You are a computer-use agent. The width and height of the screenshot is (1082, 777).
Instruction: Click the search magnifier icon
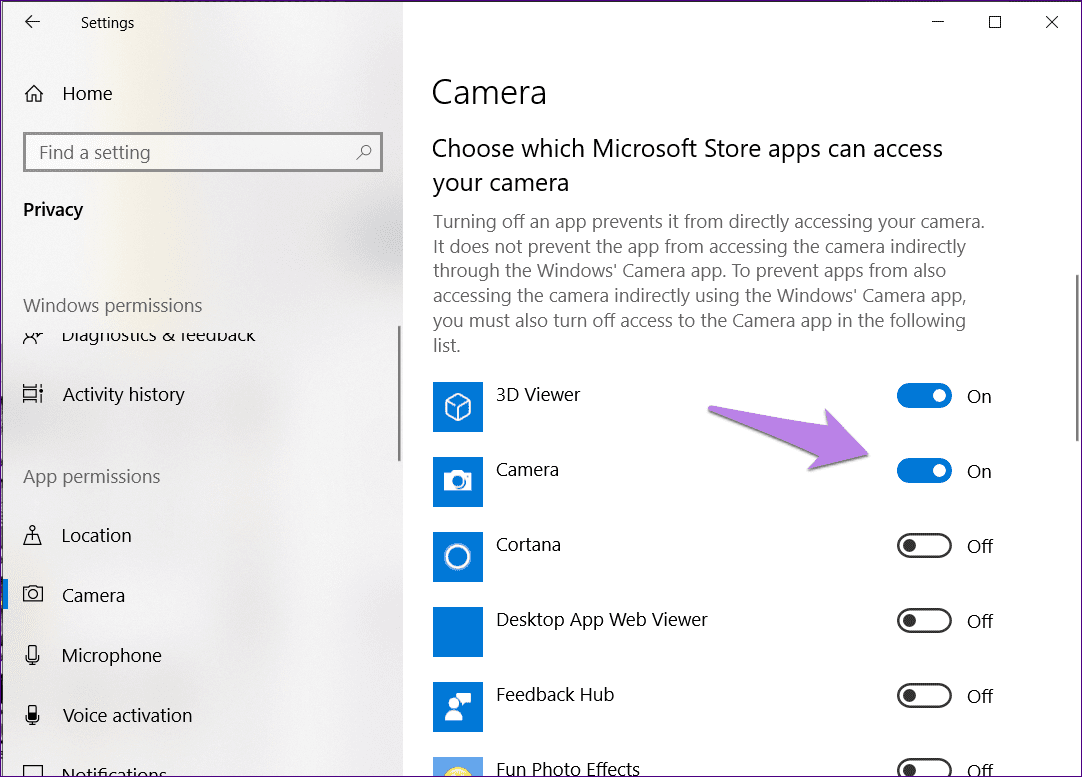pyautogui.click(x=364, y=153)
